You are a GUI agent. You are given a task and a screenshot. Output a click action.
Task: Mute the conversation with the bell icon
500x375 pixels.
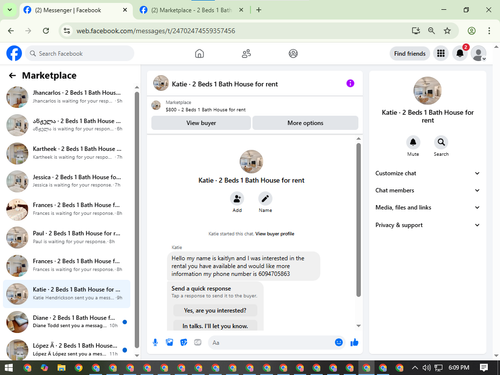413,142
